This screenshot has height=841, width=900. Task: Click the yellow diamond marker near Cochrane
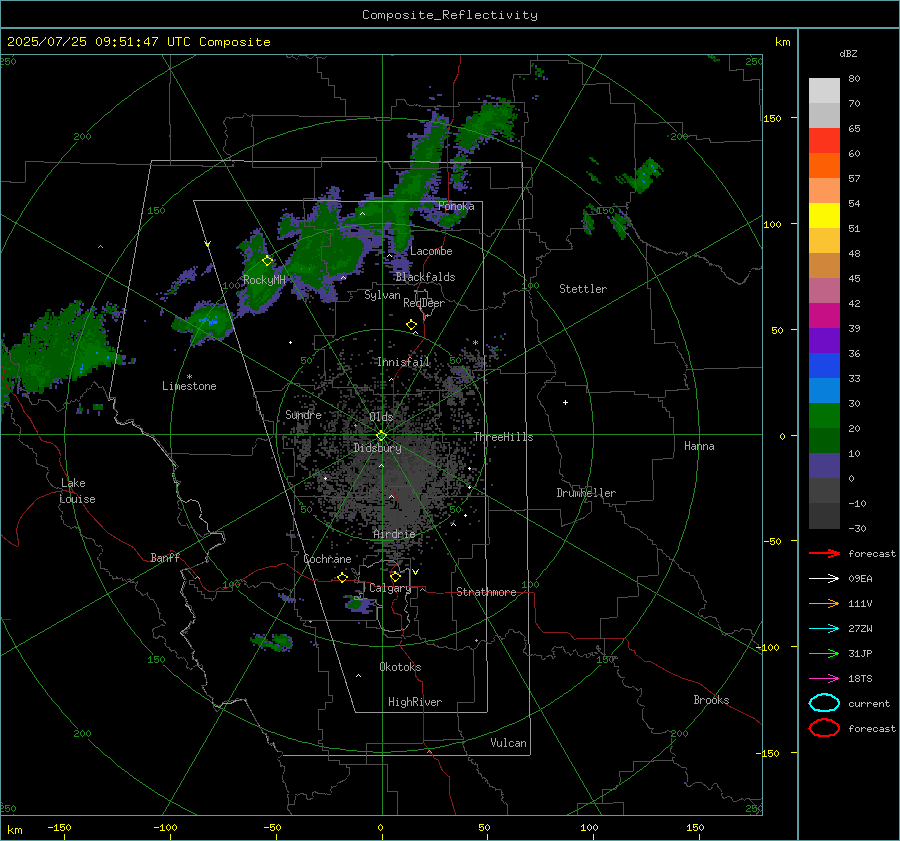tap(343, 577)
